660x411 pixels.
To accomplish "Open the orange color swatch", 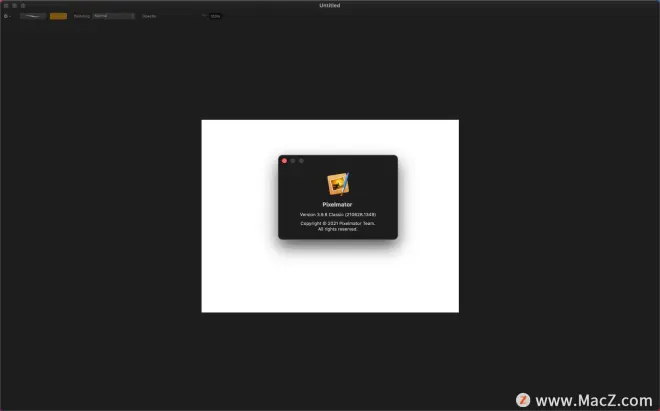I will pos(58,16).
